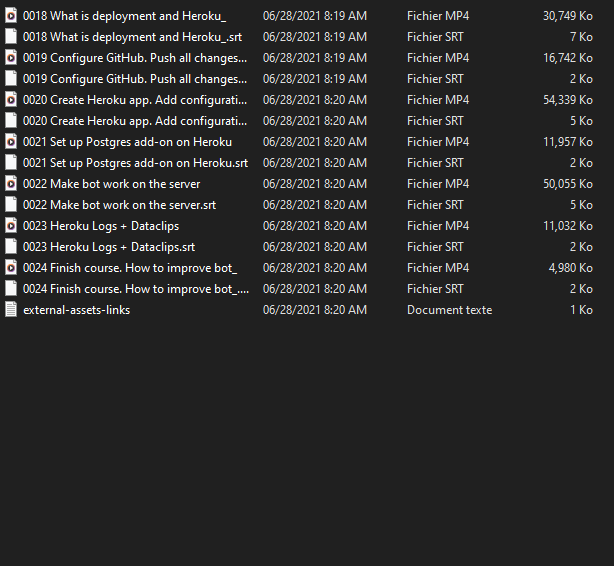The height and width of the screenshot is (566, 614).
Task: Click the Document texte type label
Action: coord(449,310)
